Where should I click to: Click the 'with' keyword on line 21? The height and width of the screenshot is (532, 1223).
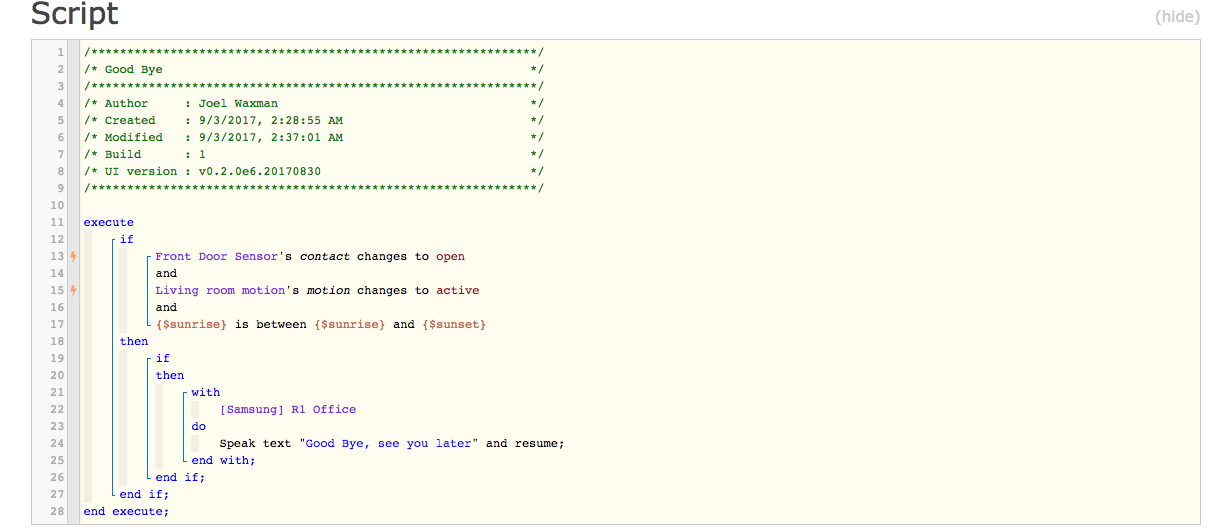click(205, 392)
